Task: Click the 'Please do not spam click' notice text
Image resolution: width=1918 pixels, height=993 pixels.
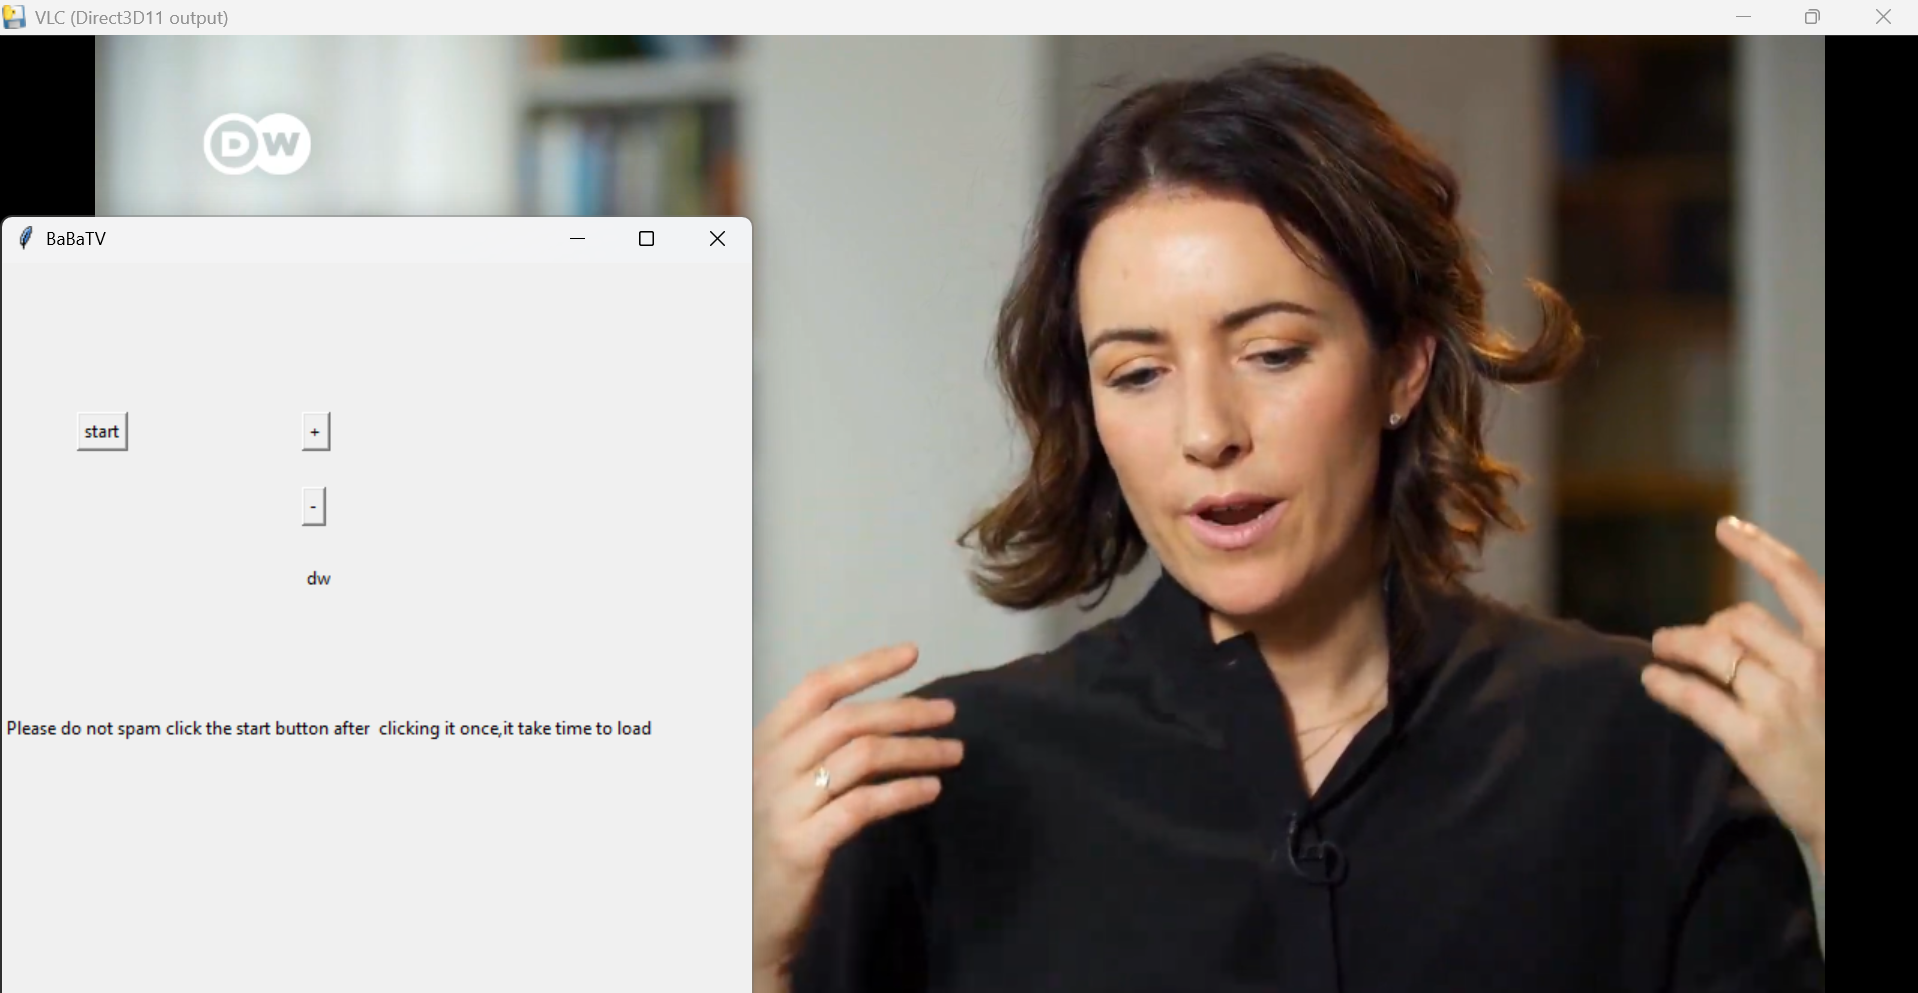Action: 329,729
